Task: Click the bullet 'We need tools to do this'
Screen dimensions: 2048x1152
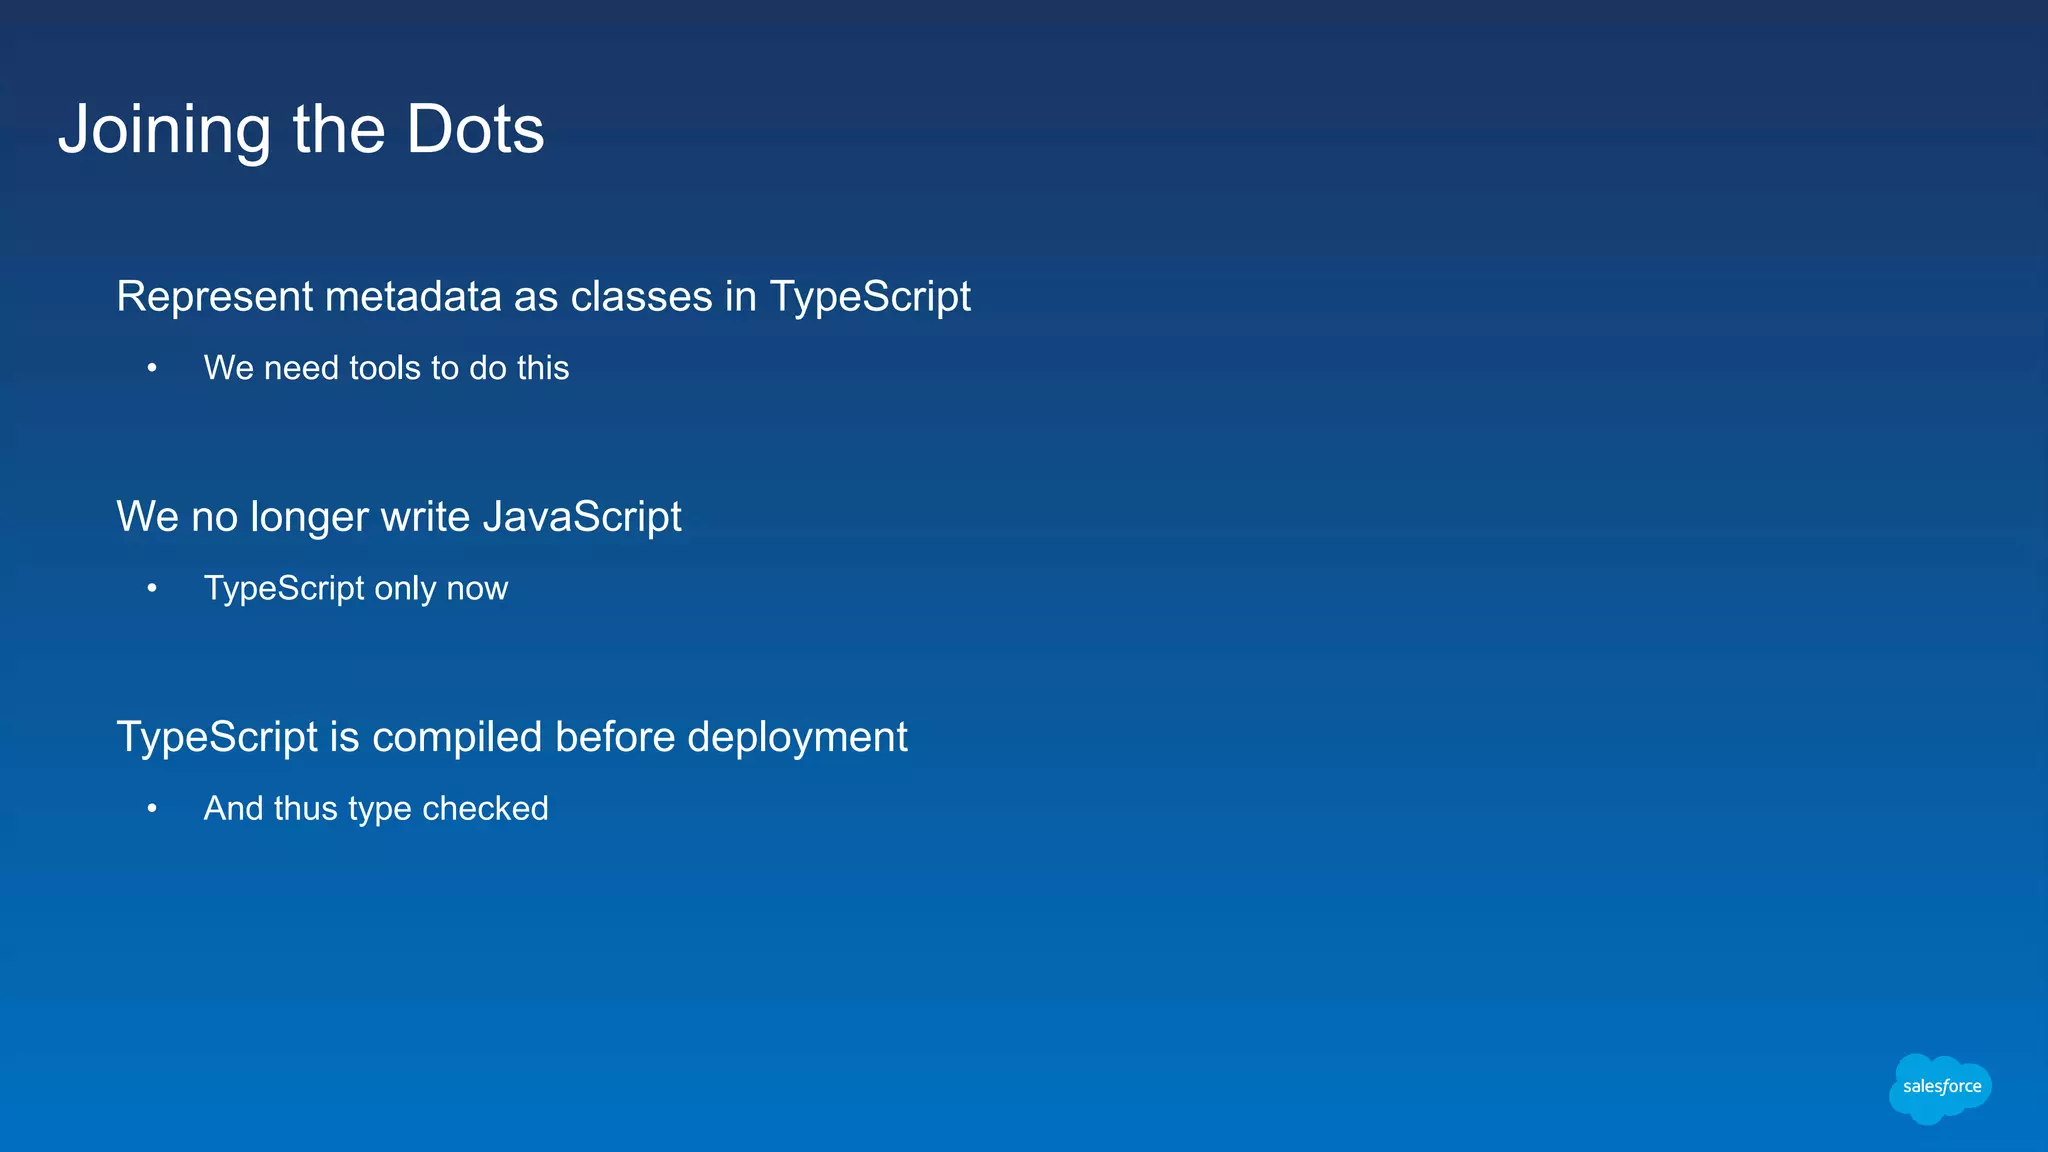Action: point(386,368)
